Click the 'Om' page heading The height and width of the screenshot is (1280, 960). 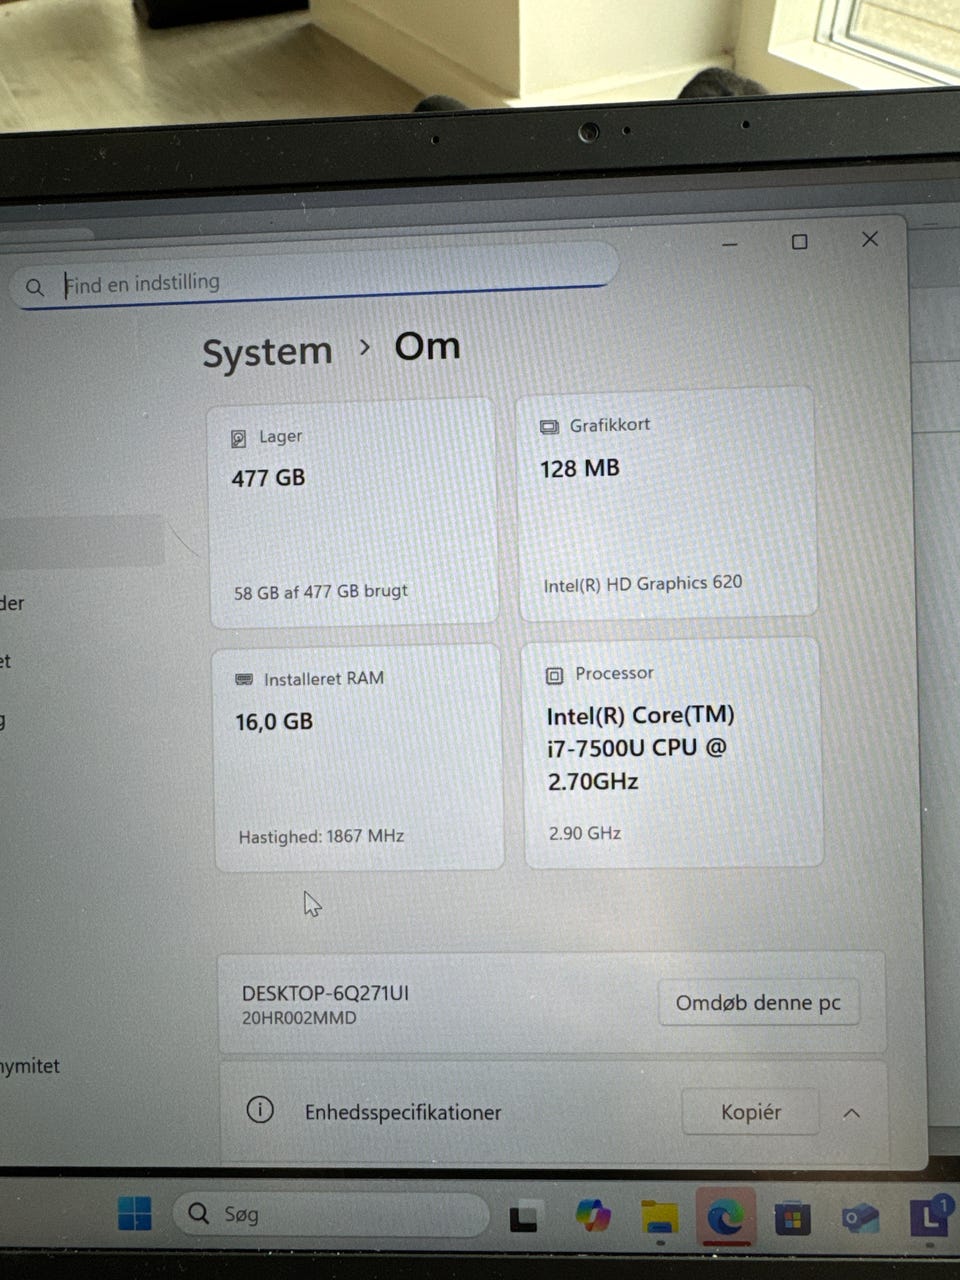(x=427, y=346)
